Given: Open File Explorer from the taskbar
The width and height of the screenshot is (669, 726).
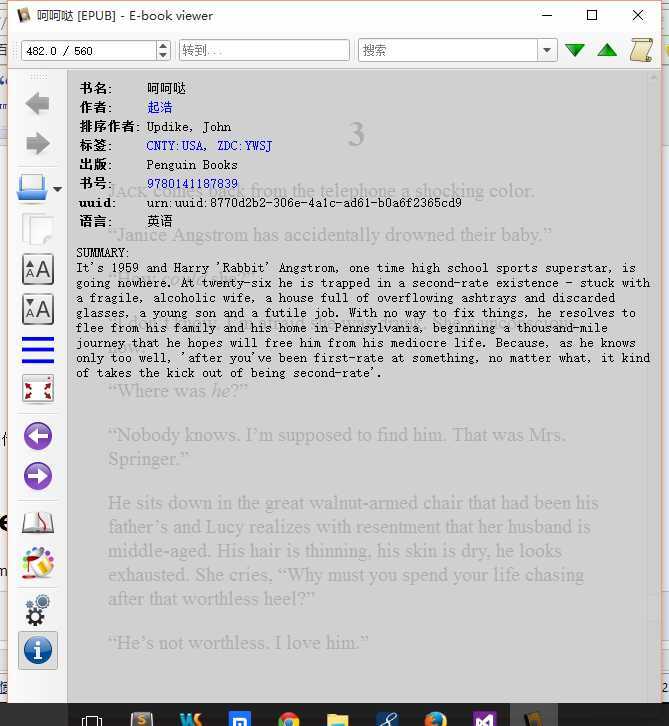Looking at the screenshot, I should 338,719.
